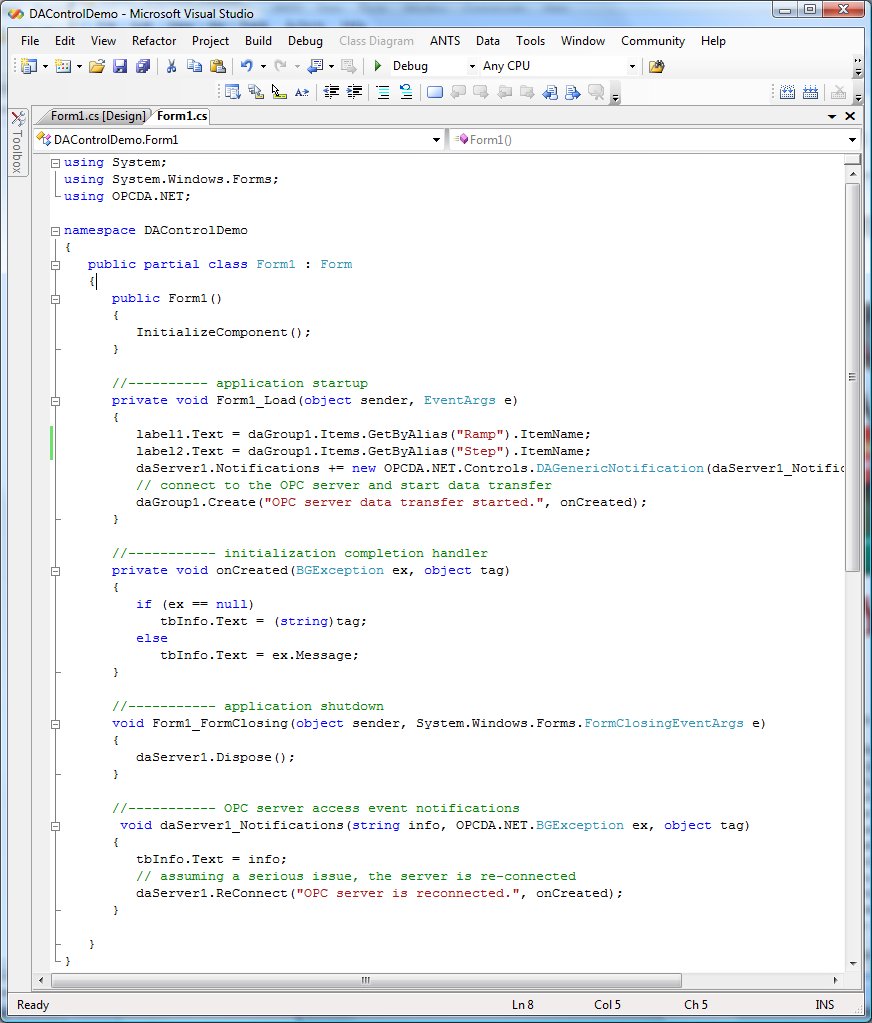872x1023 pixels.
Task: Close the Form1.cs document with X
Action: pos(850,115)
